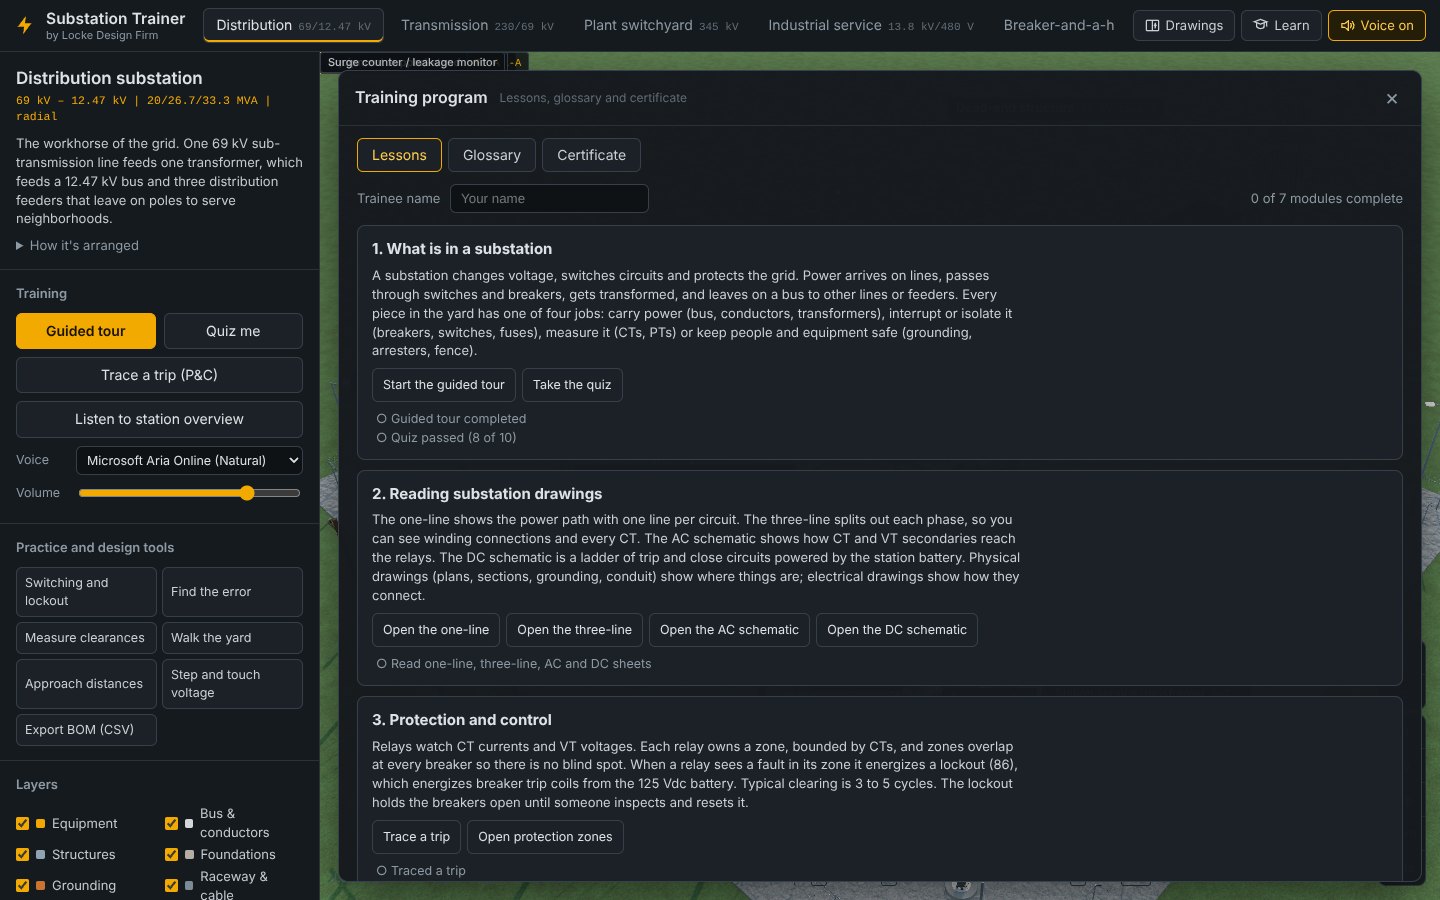Start the Guided tour from the sidebar
The width and height of the screenshot is (1440, 900).
pyautogui.click(x=86, y=331)
